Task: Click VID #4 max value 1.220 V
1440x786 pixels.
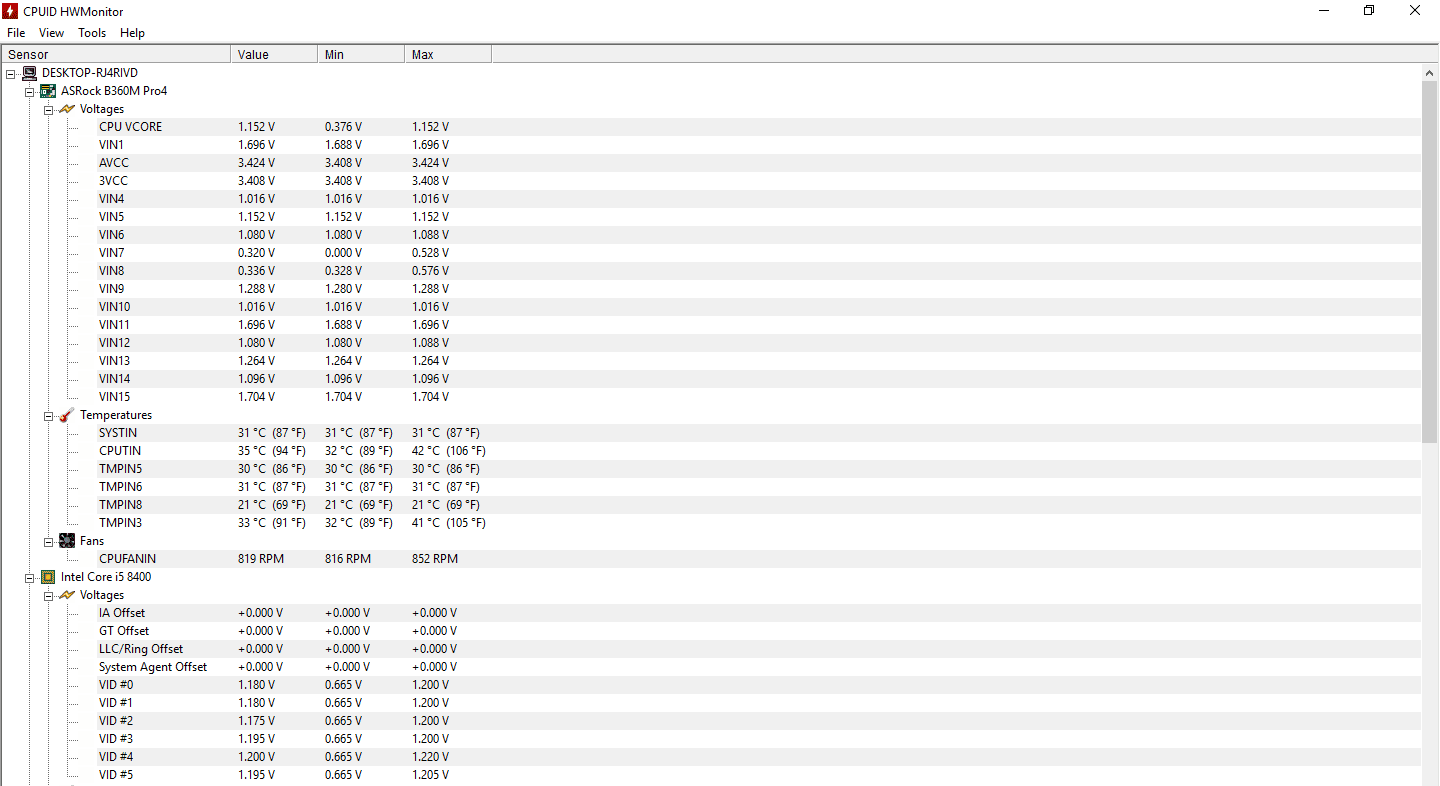Action: click(x=430, y=757)
